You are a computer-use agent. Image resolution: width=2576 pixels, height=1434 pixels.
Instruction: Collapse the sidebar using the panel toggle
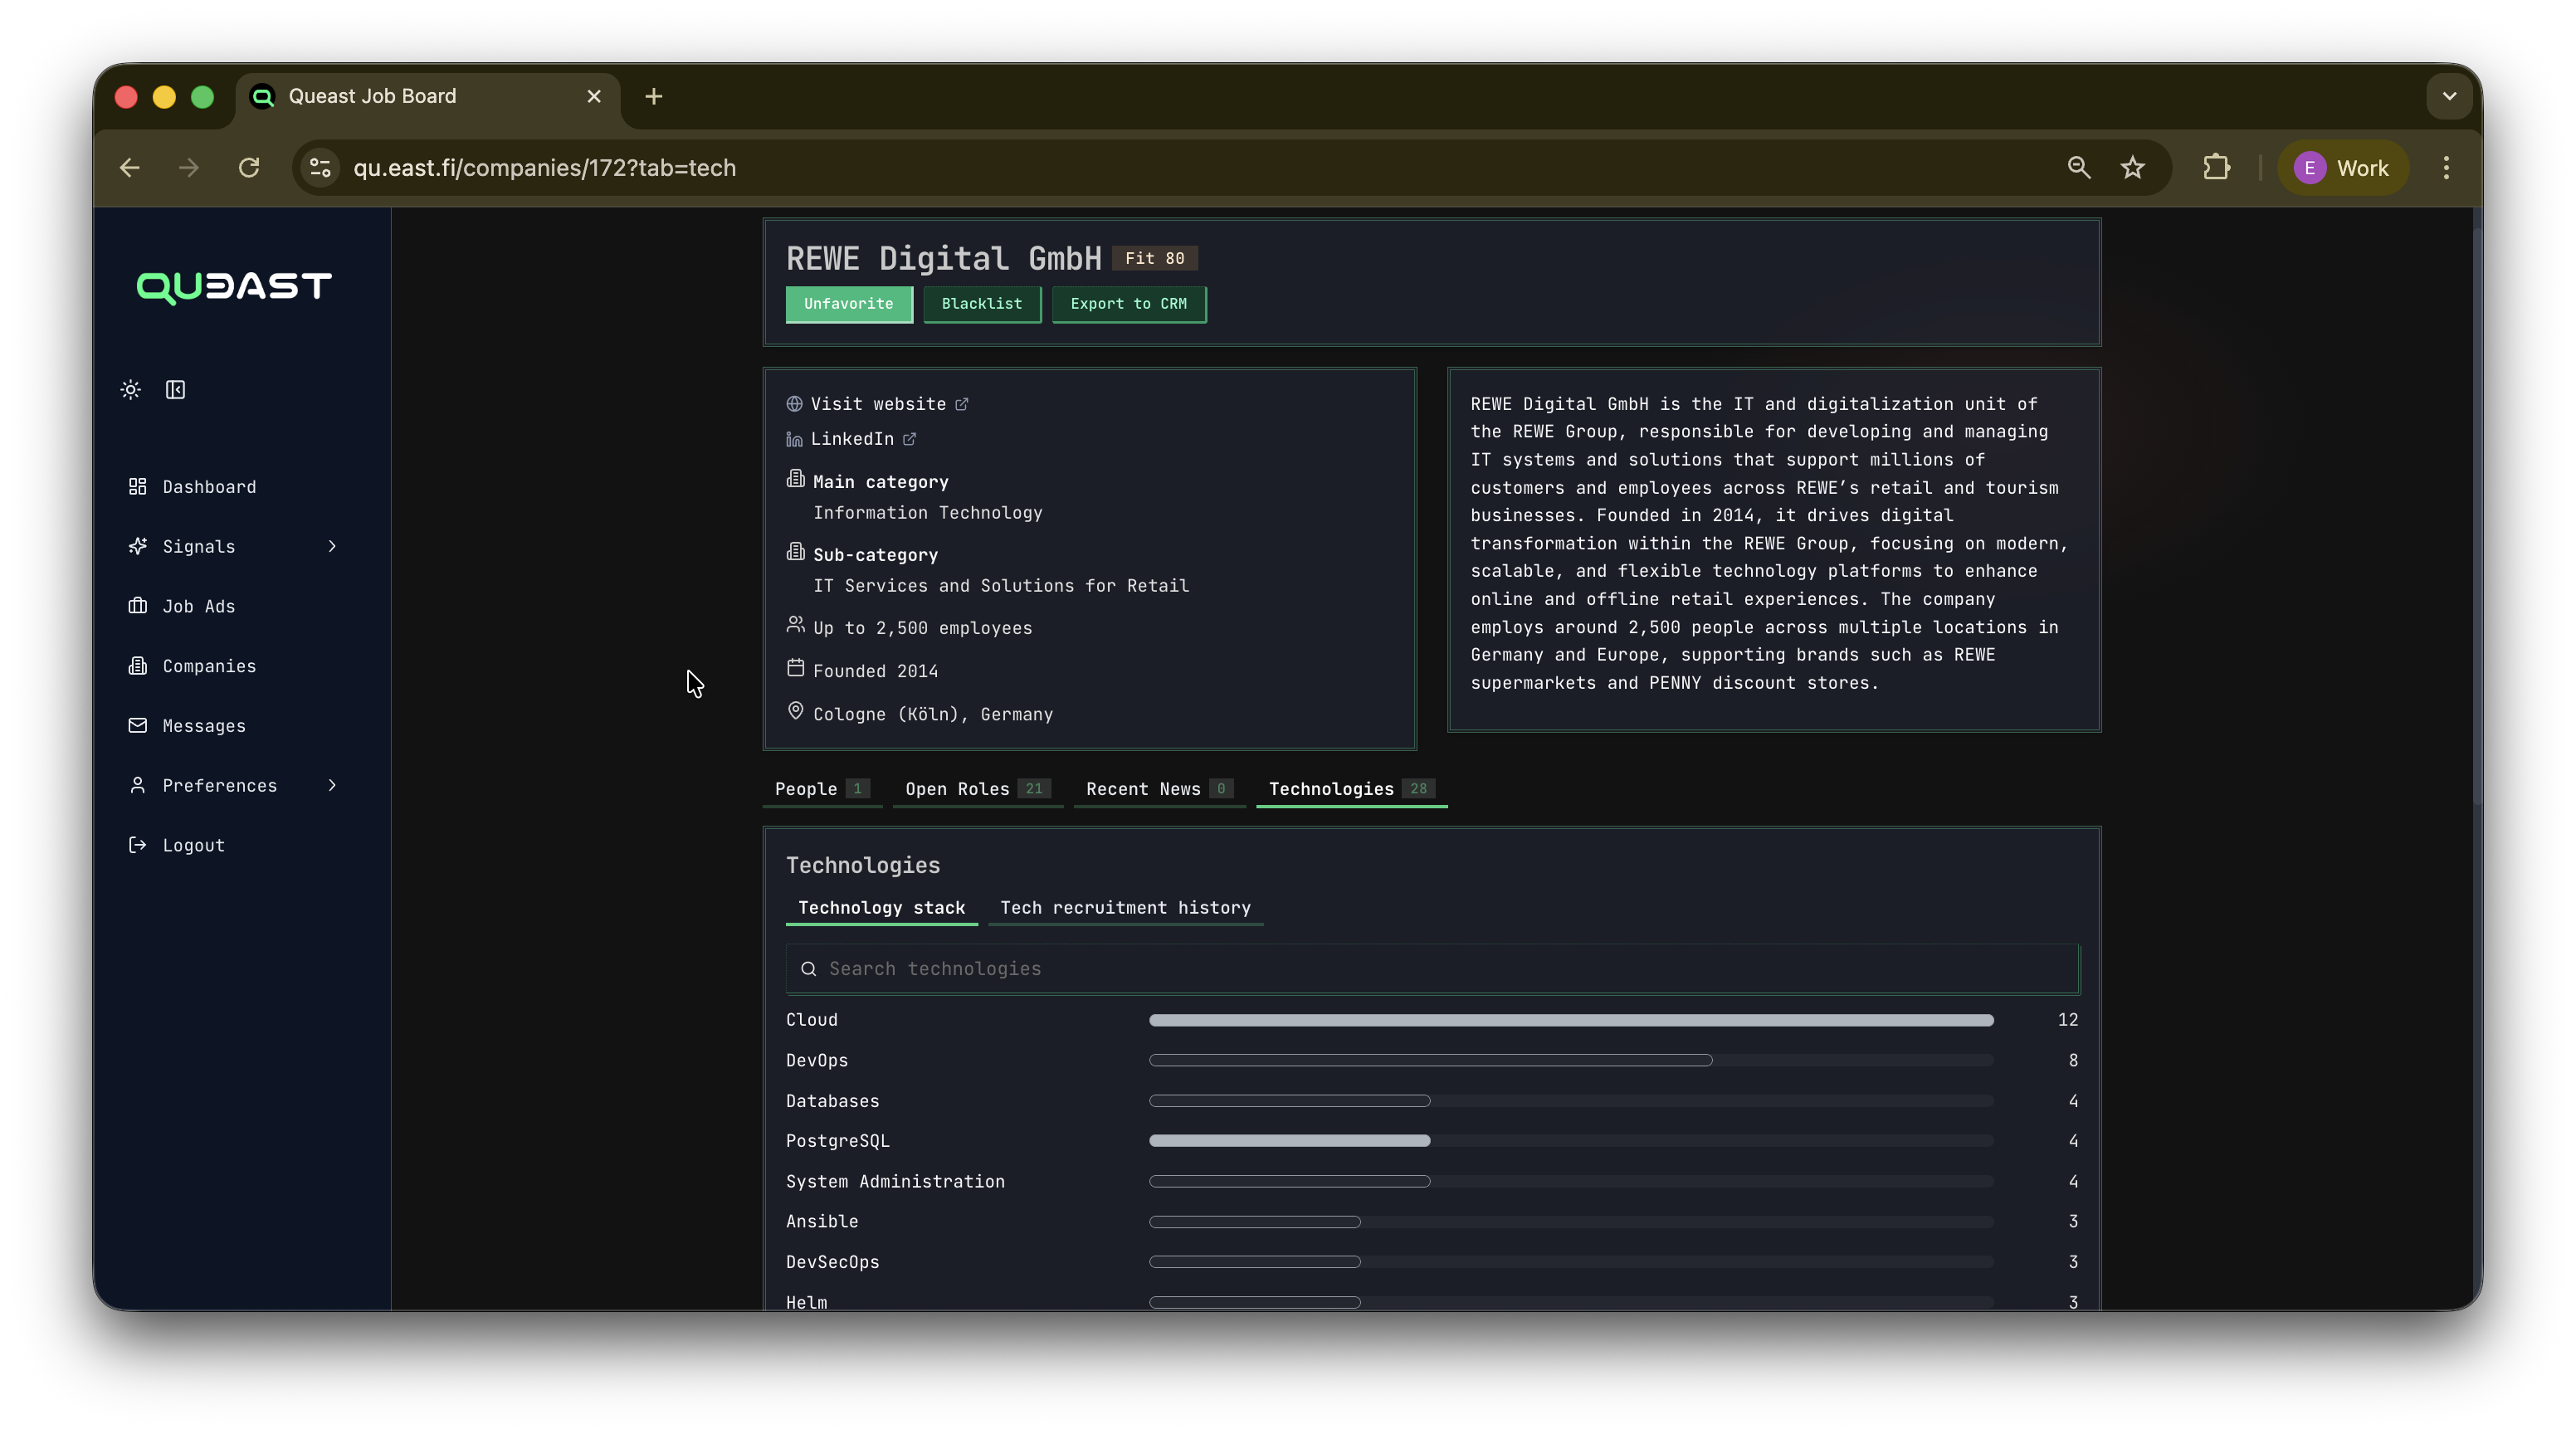[x=175, y=390]
